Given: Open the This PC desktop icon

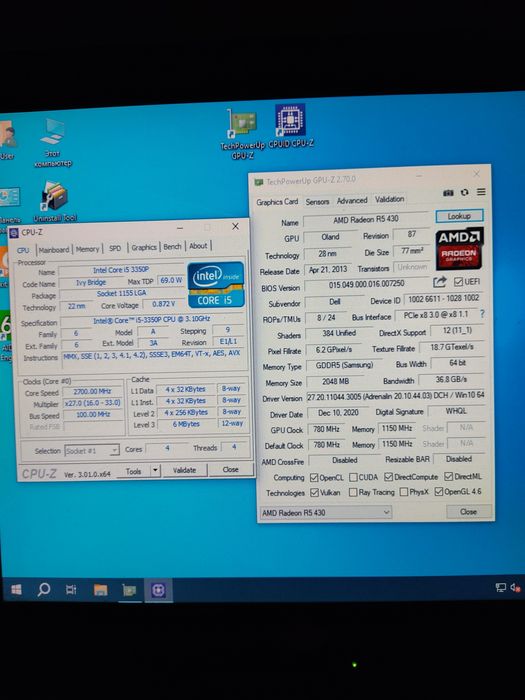Looking at the screenshot, I should (x=53, y=142).
